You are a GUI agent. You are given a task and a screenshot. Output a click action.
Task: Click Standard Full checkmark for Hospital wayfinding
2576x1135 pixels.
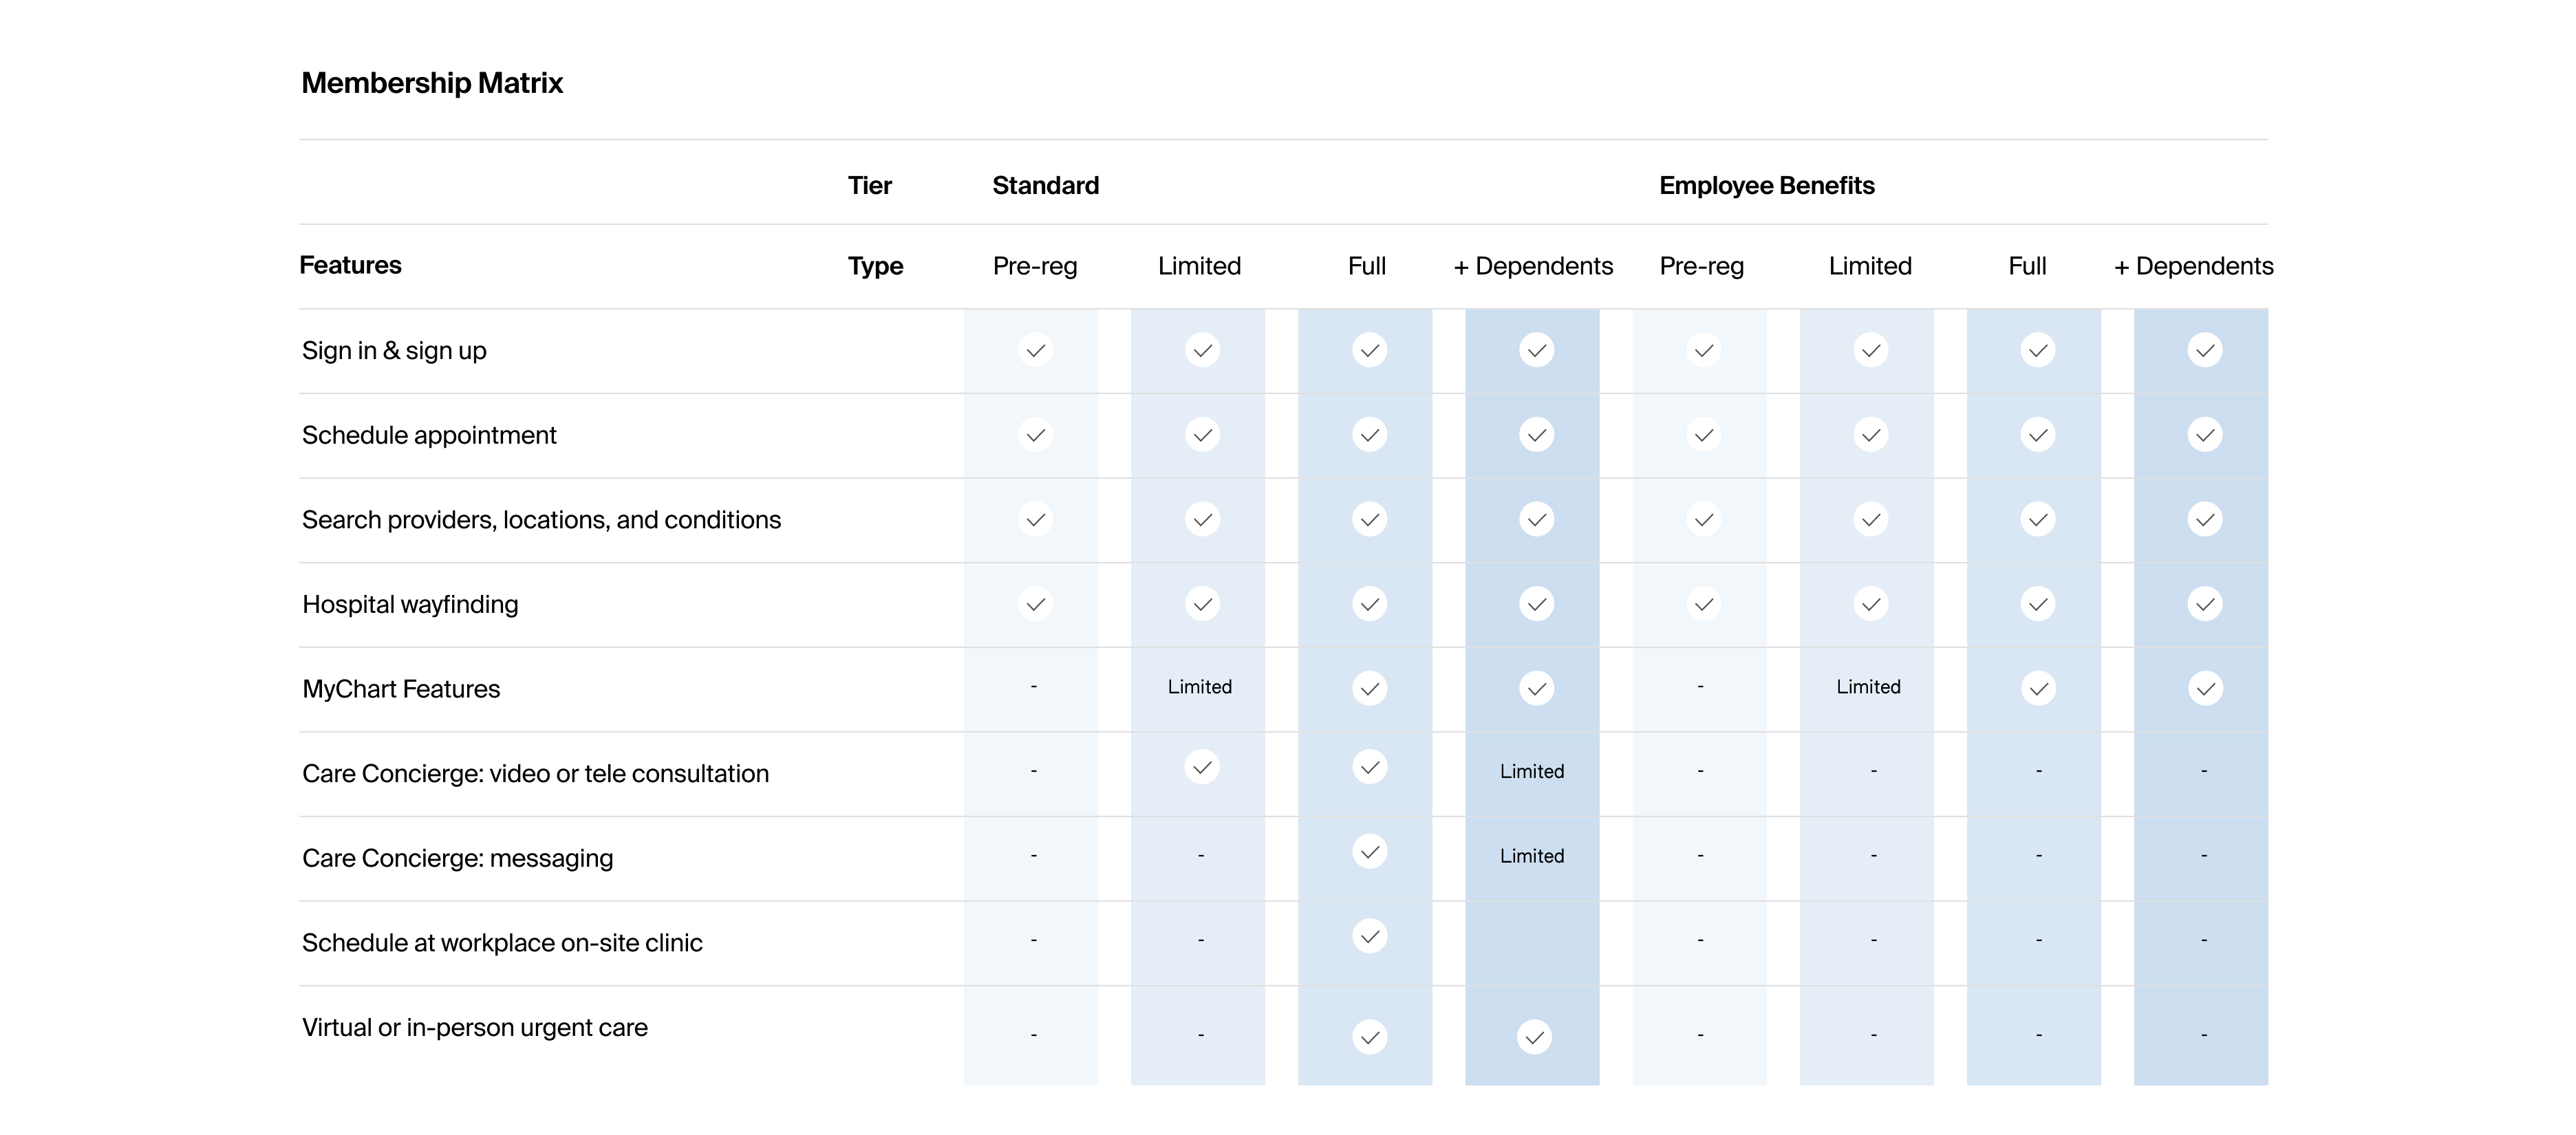click(x=1369, y=604)
